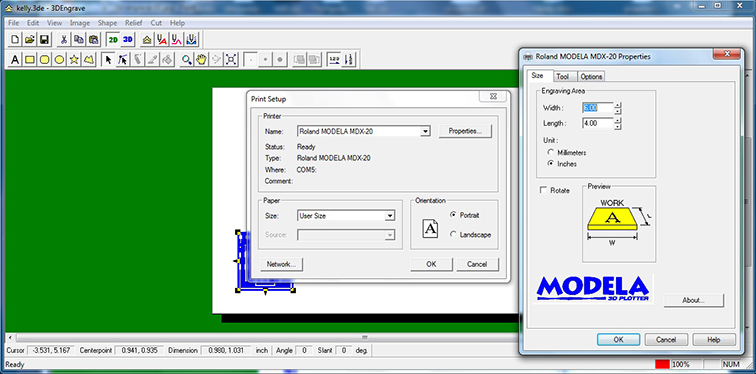Open the Cut menu
The width and height of the screenshot is (756, 374).
[156, 23]
